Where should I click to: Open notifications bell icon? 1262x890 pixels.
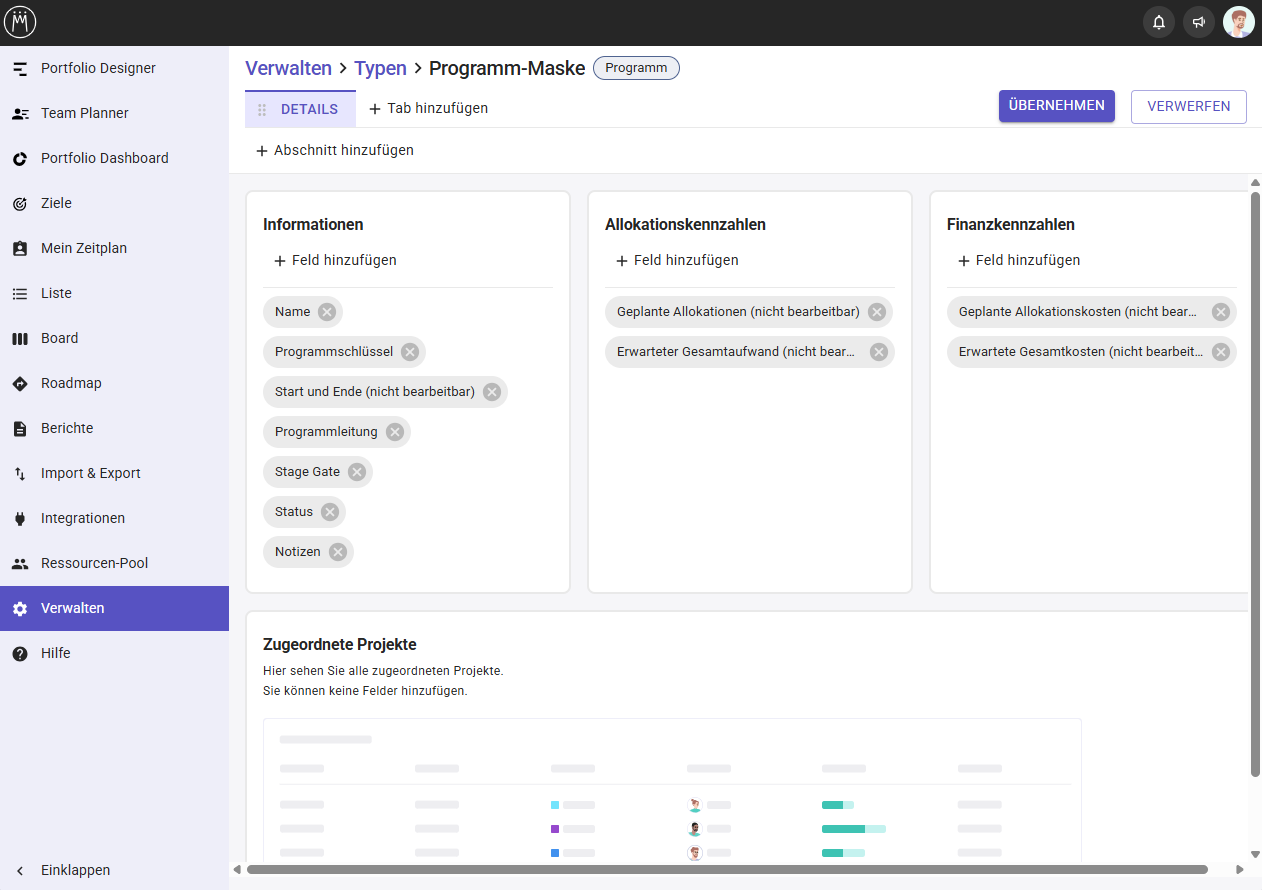pyautogui.click(x=1159, y=22)
